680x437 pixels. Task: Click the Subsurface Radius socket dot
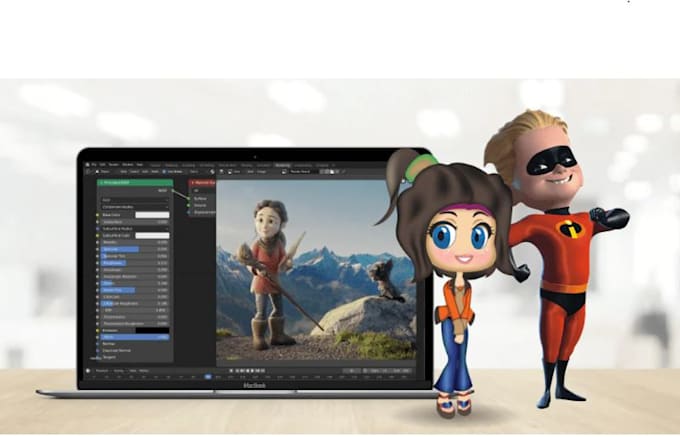98,229
